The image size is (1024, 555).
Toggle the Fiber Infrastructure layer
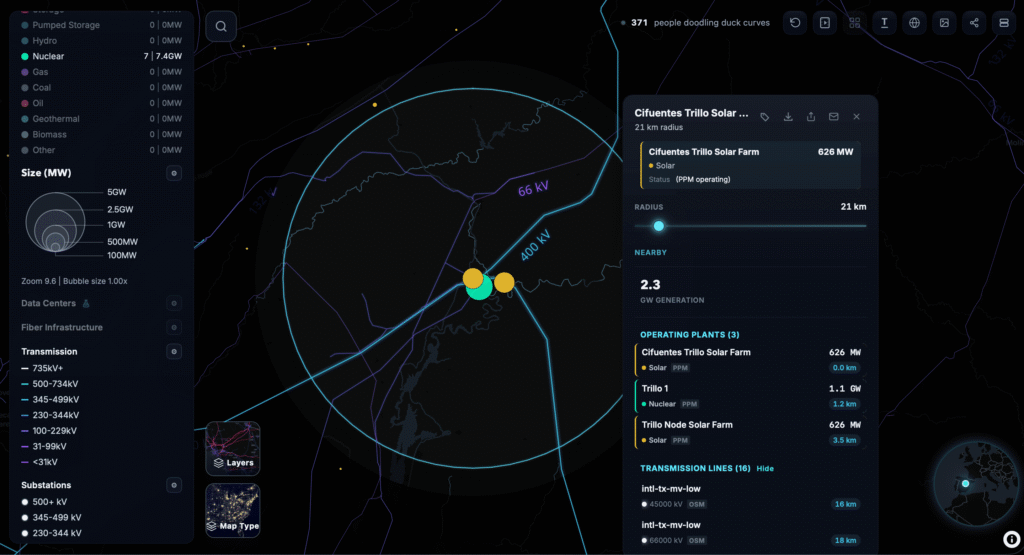pyautogui.click(x=174, y=327)
